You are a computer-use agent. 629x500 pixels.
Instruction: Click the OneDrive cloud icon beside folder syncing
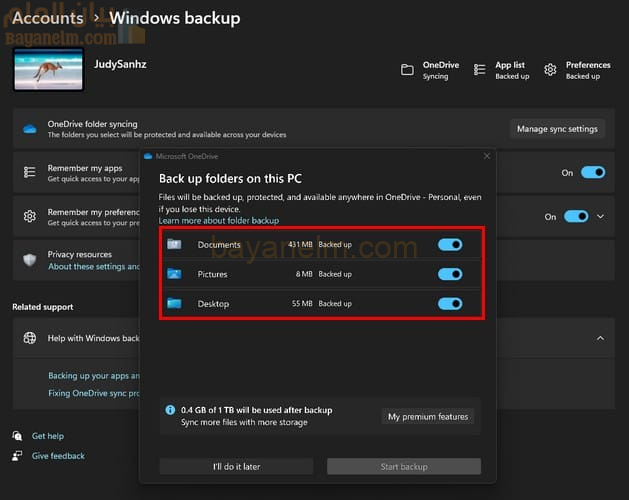click(x=30, y=129)
